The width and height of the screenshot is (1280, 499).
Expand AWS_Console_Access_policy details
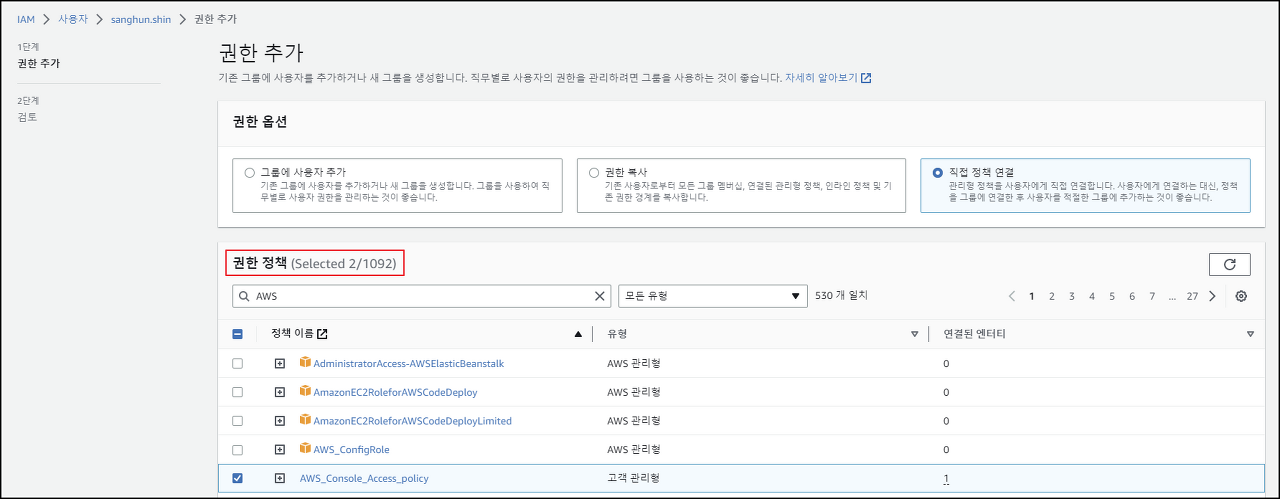coord(280,478)
